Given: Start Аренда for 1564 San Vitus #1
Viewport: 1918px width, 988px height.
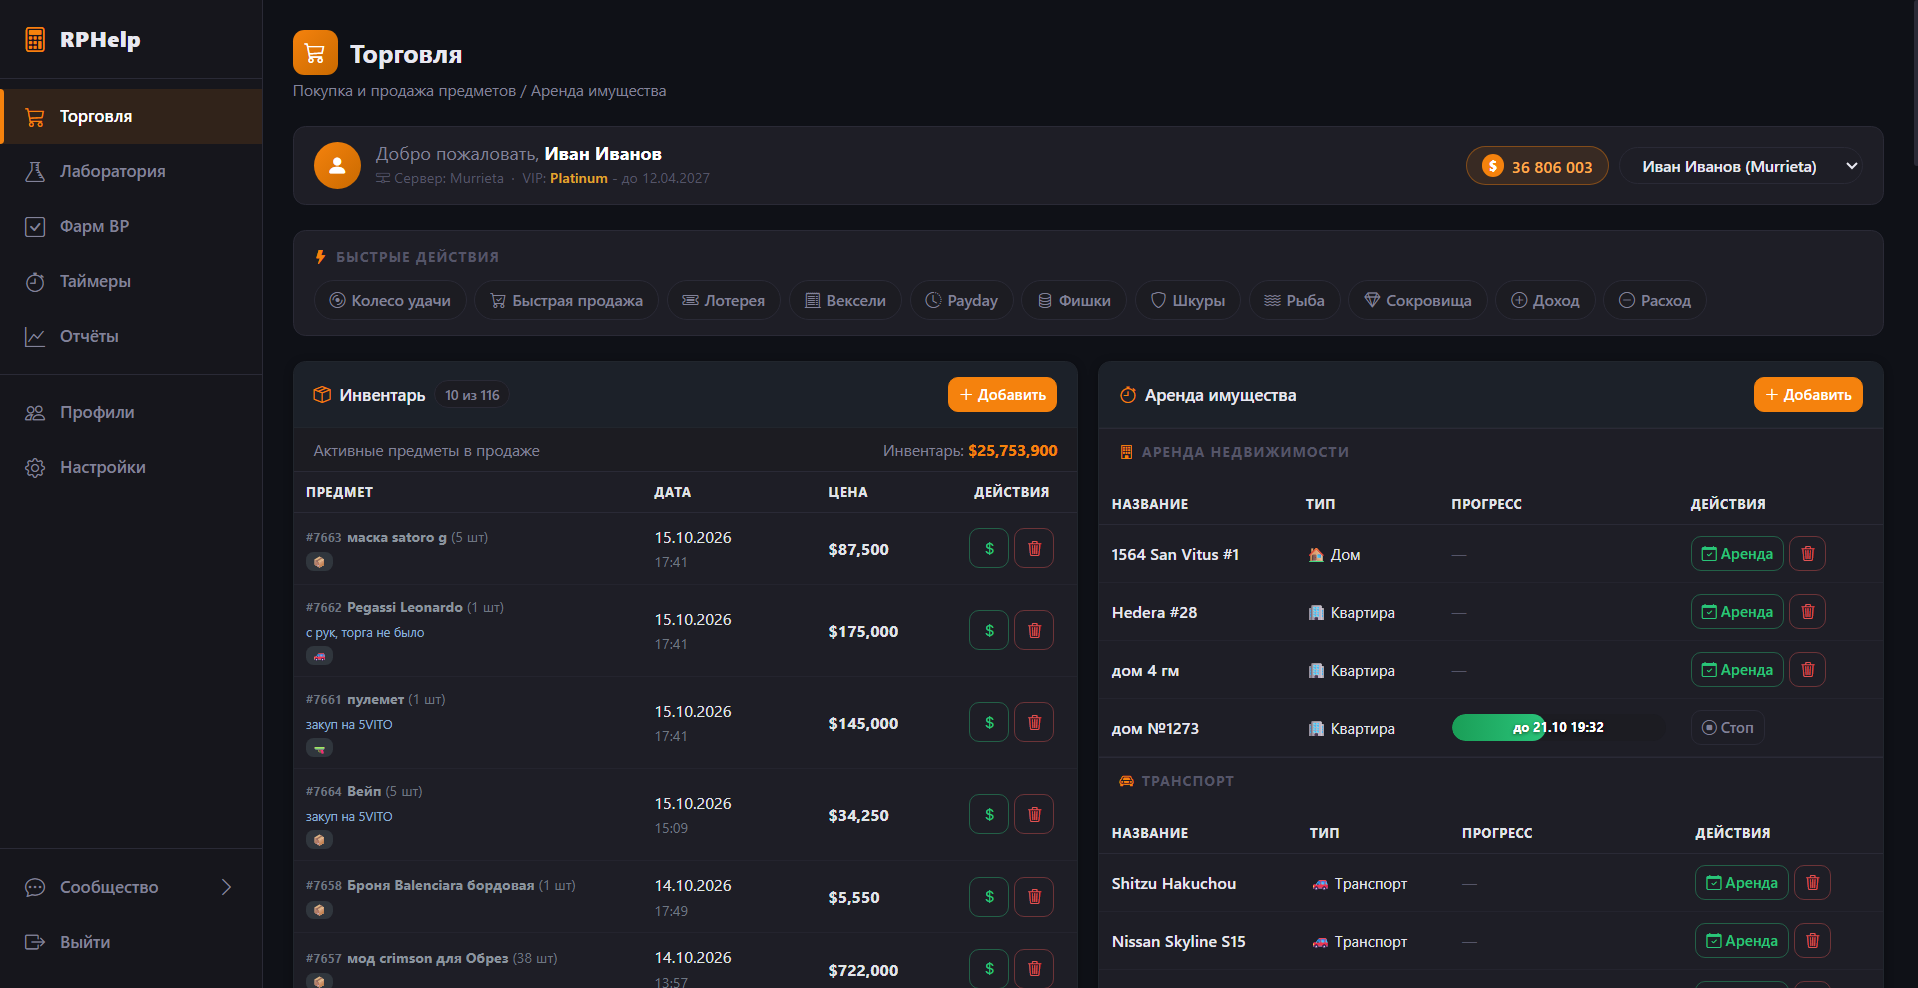Looking at the screenshot, I should (1737, 553).
